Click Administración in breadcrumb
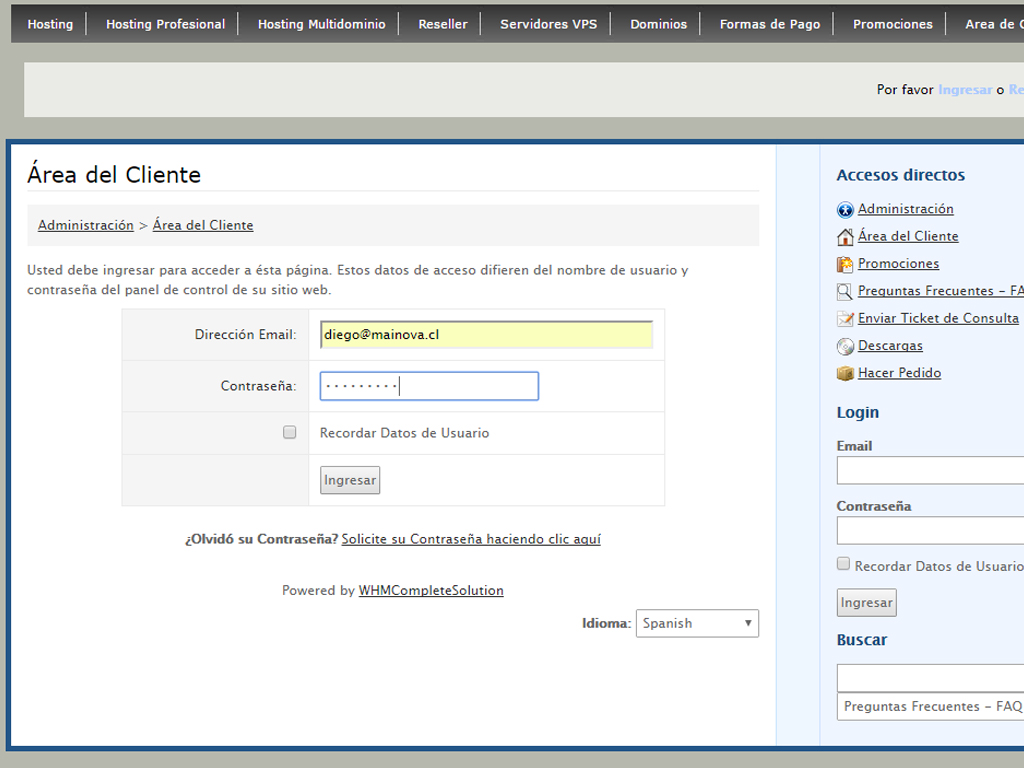1024x768 pixels. [x=86, y=225]
